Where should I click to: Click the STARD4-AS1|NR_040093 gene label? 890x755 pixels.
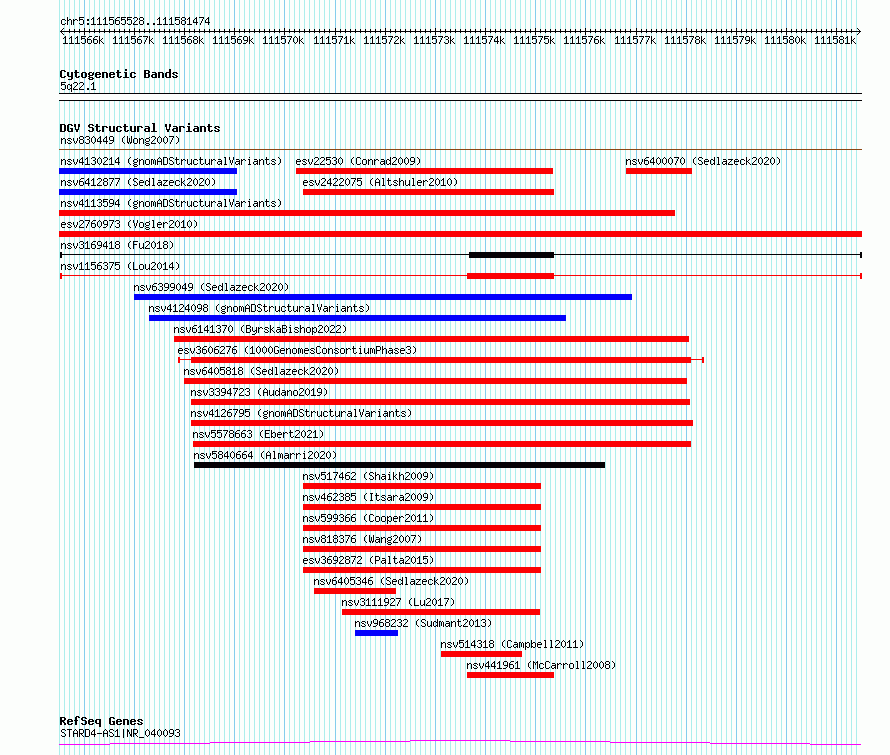120,733
